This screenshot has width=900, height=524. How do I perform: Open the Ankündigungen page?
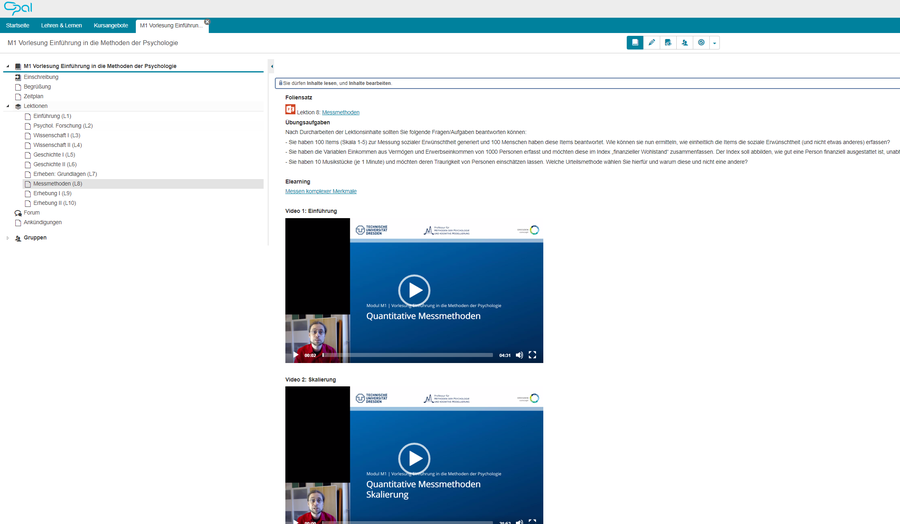point(42,223)
